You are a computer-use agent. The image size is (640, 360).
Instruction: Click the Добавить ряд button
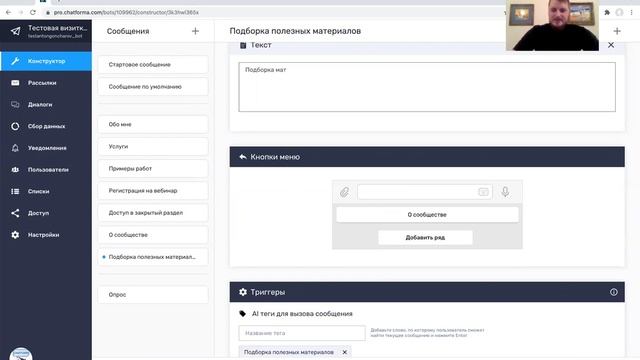click(x=425, y=238)
